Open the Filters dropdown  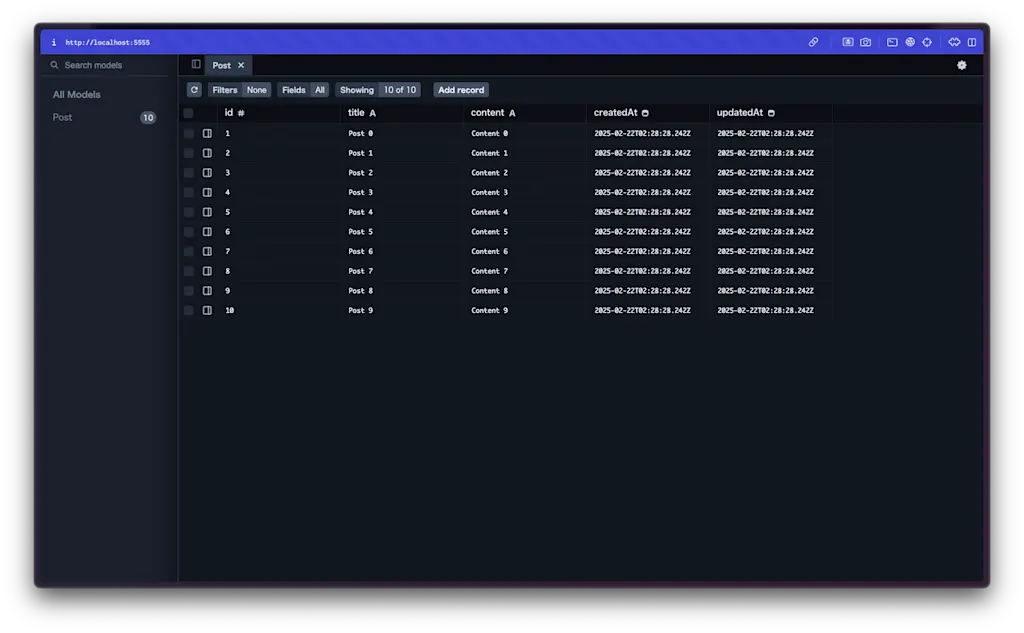pyautogui.click(x=239, y=90)
